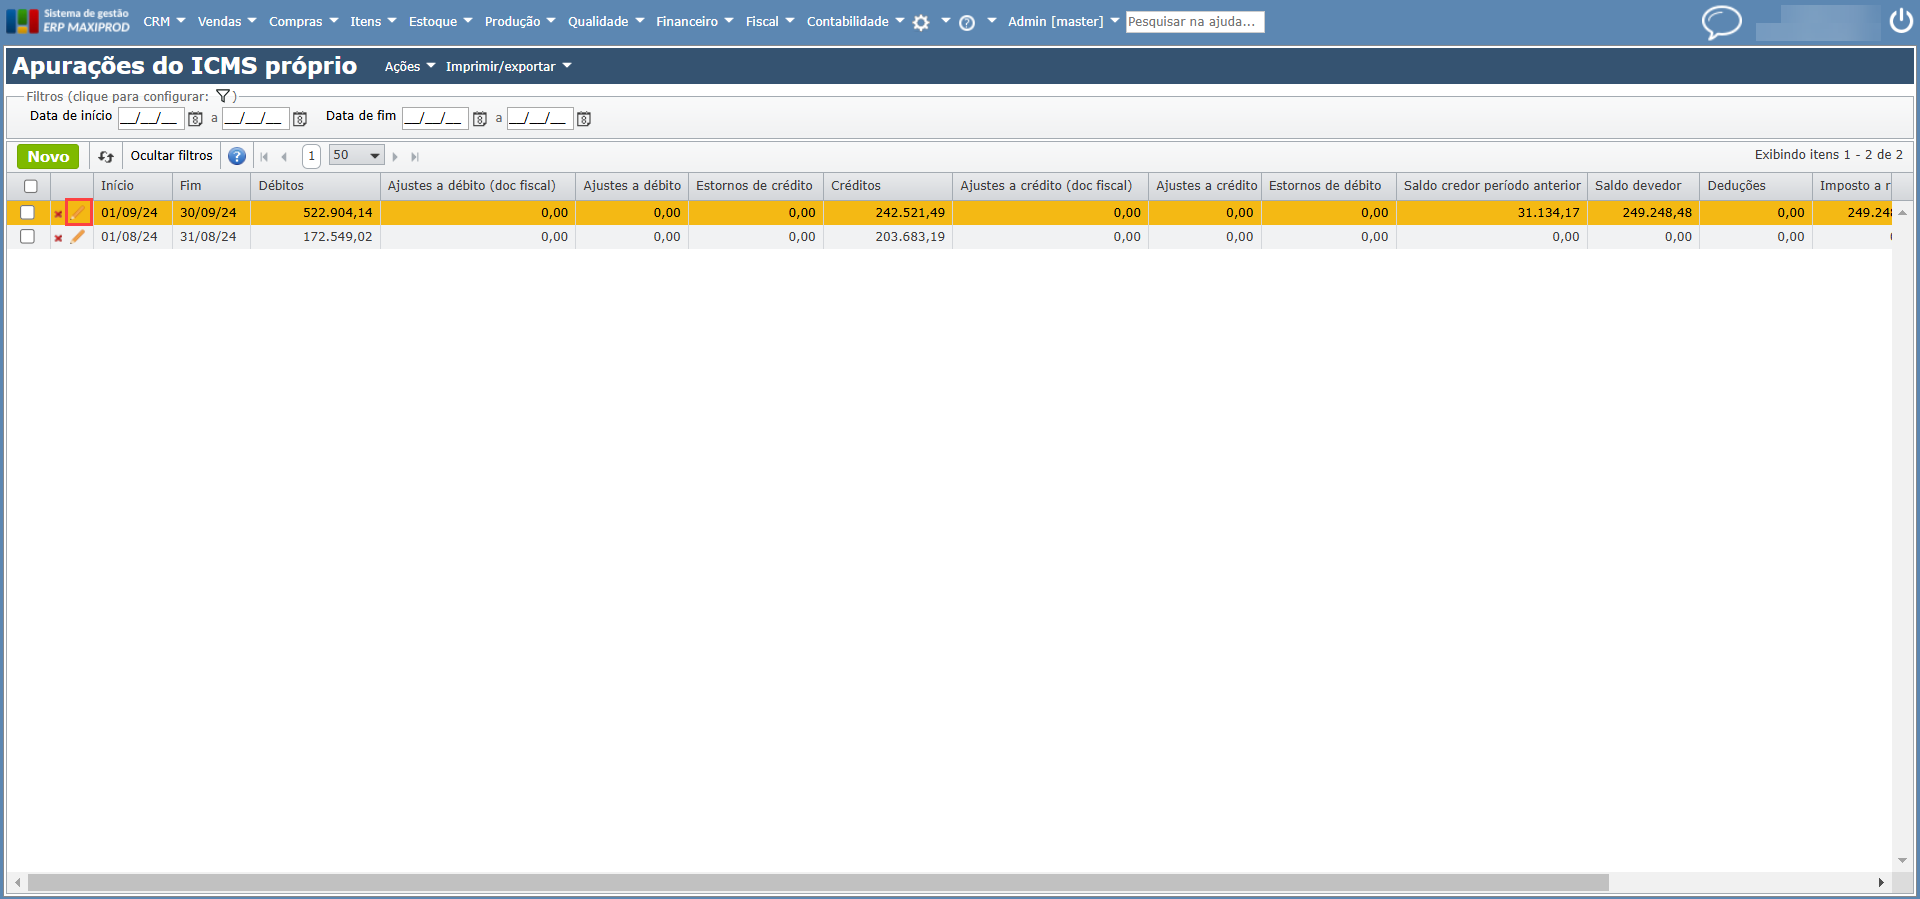This screenshot has width=1920, height=899.
Task: Open calendar for second Data de início field
Action: point(300,119)
